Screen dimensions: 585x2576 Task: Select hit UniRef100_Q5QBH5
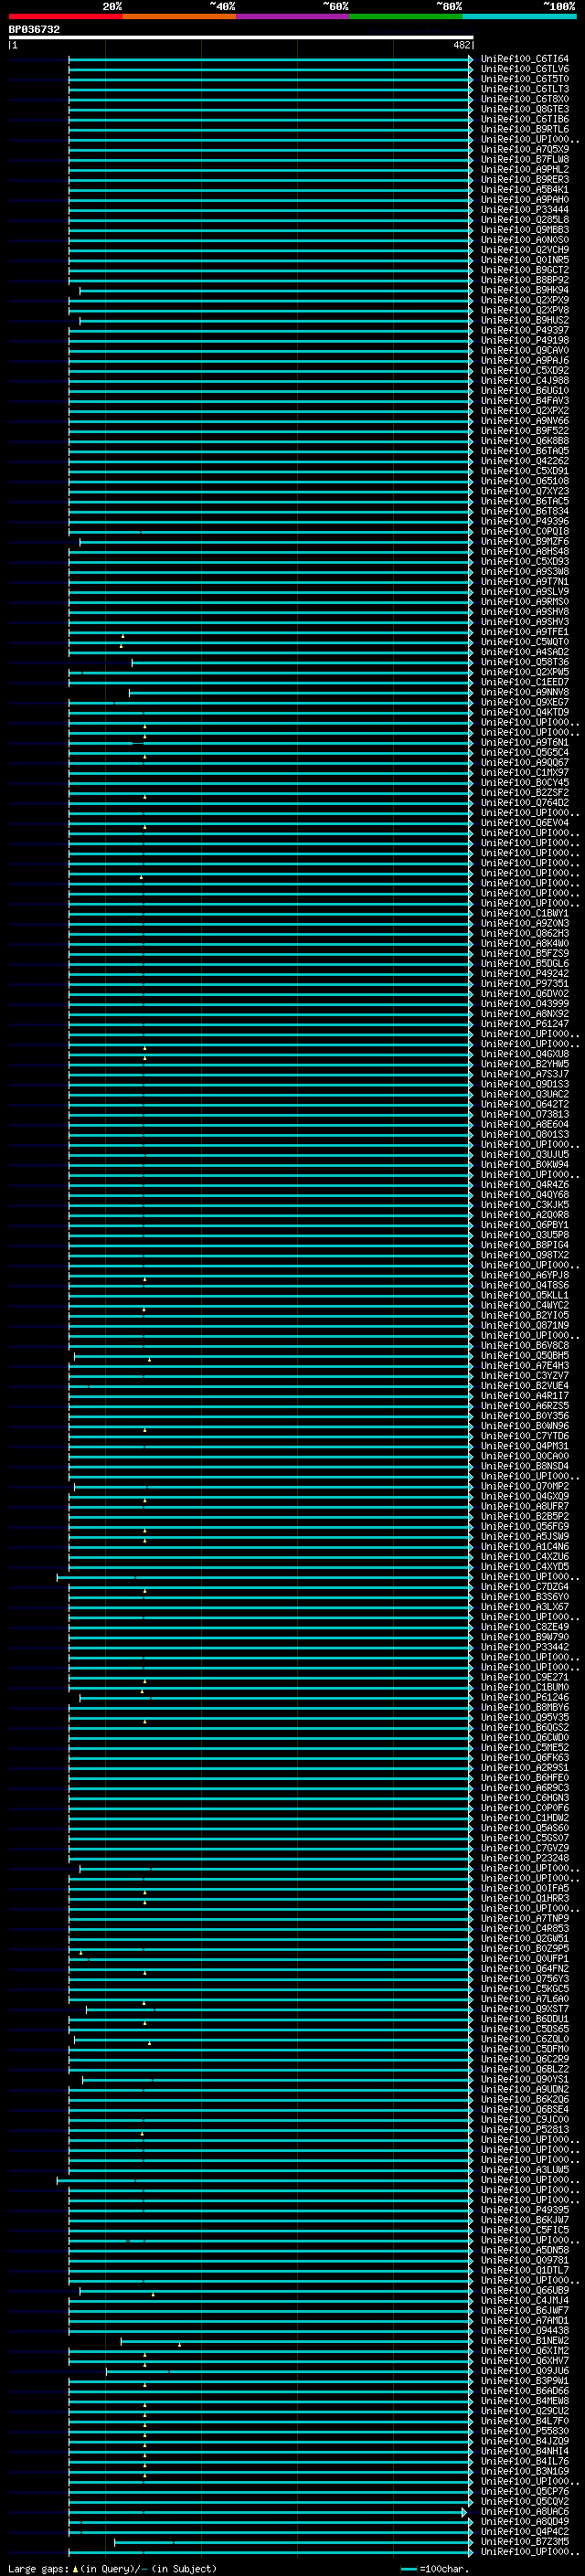(525, 1356)
